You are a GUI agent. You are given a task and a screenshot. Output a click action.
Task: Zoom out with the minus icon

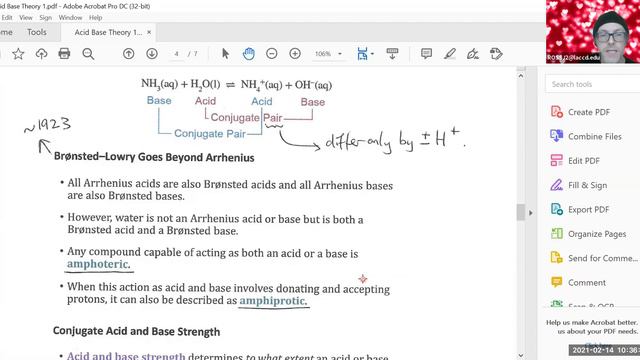click(x=272, y=53)
